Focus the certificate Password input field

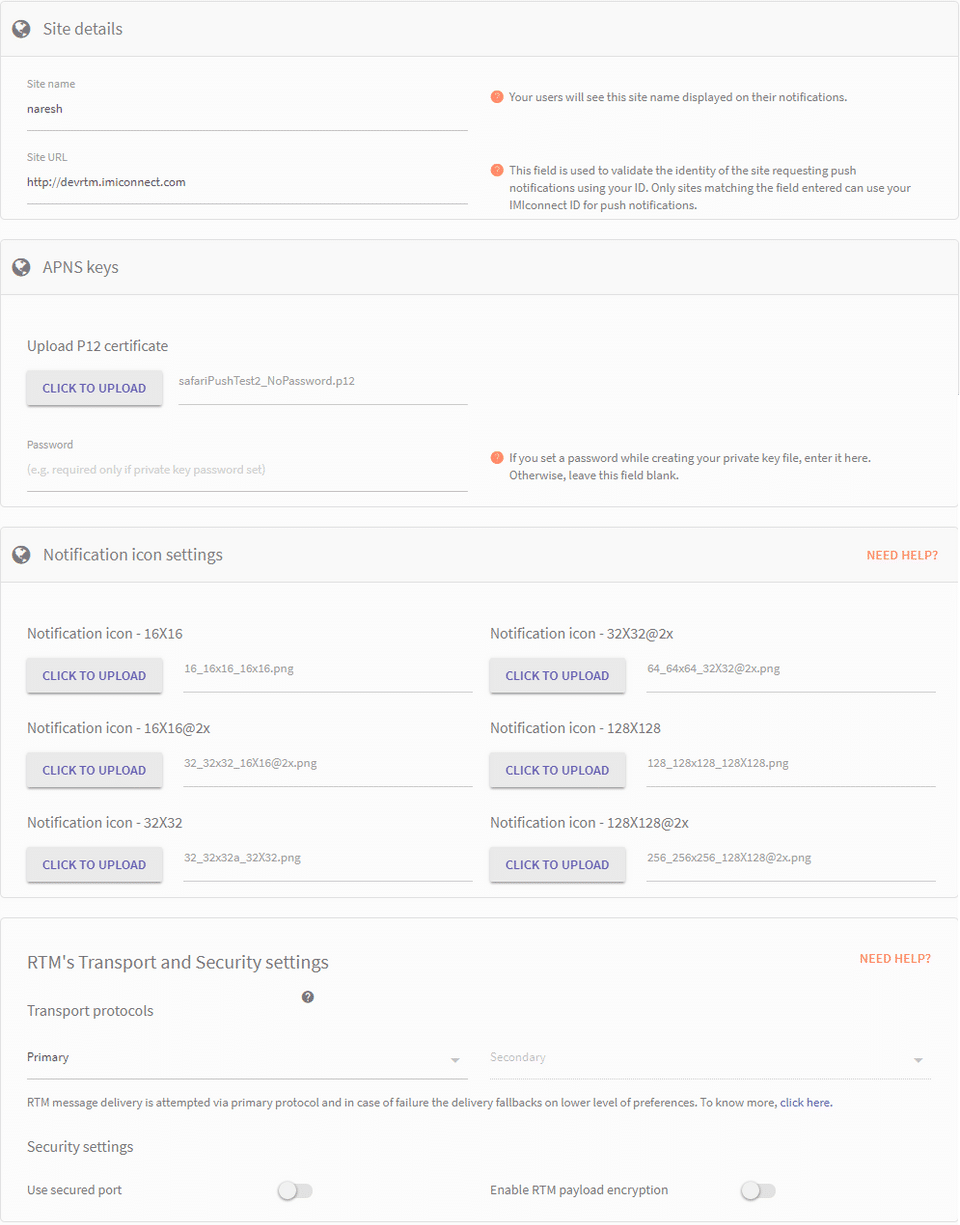[247, 470]
